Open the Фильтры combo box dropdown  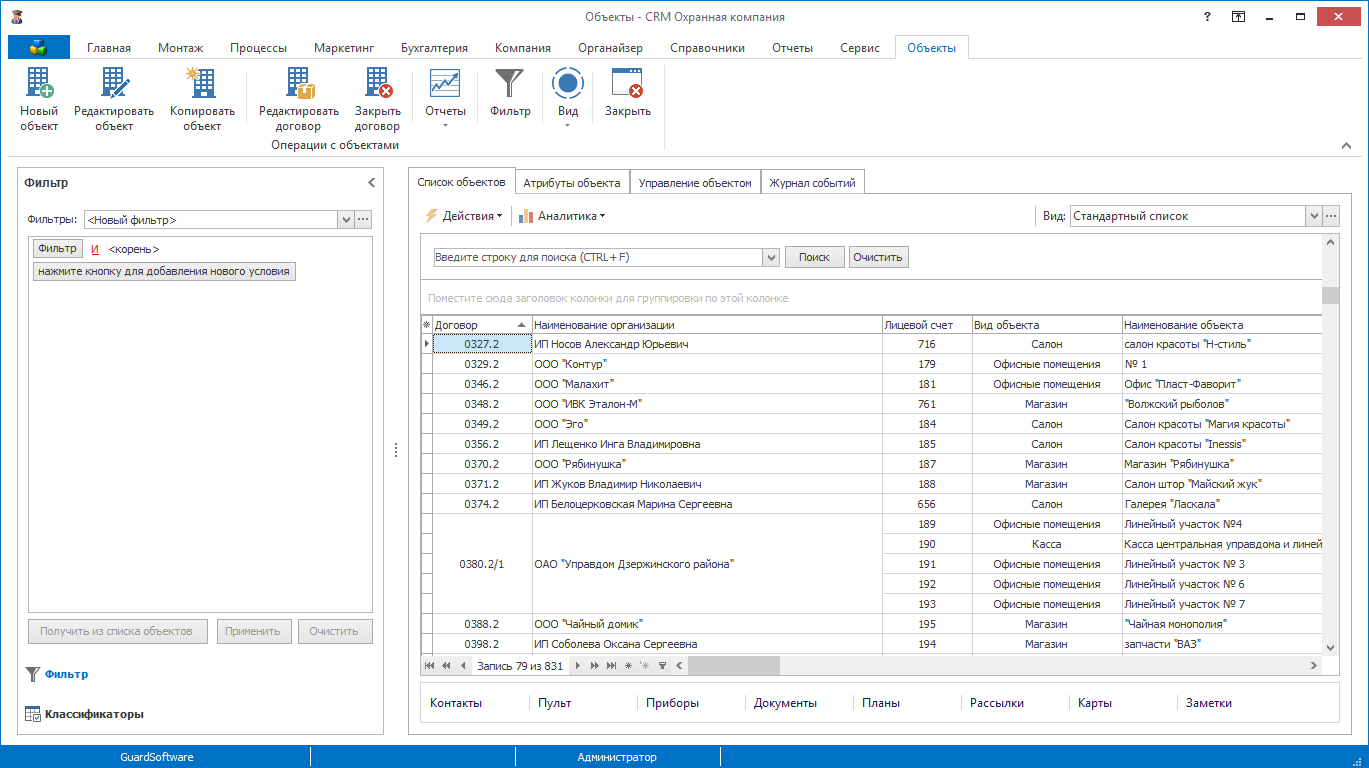[x=346, y=220]
